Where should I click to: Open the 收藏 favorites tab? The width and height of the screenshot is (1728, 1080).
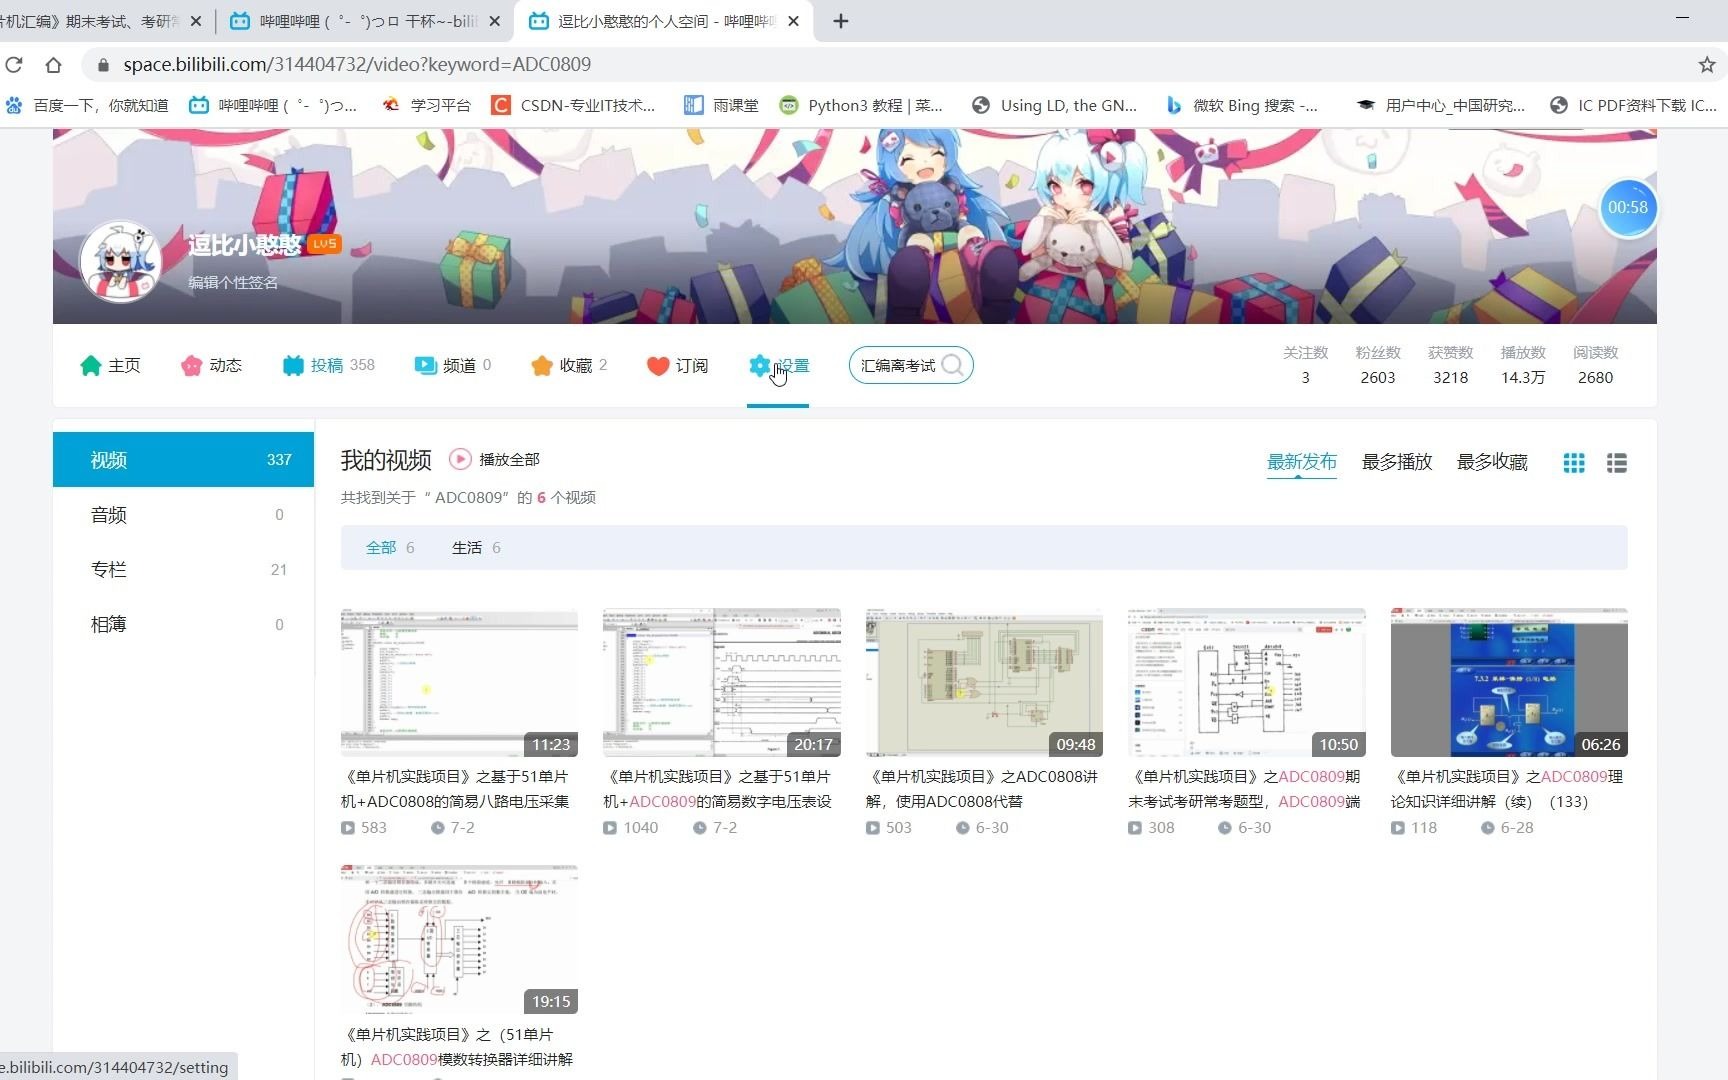[x=569, y=366]
